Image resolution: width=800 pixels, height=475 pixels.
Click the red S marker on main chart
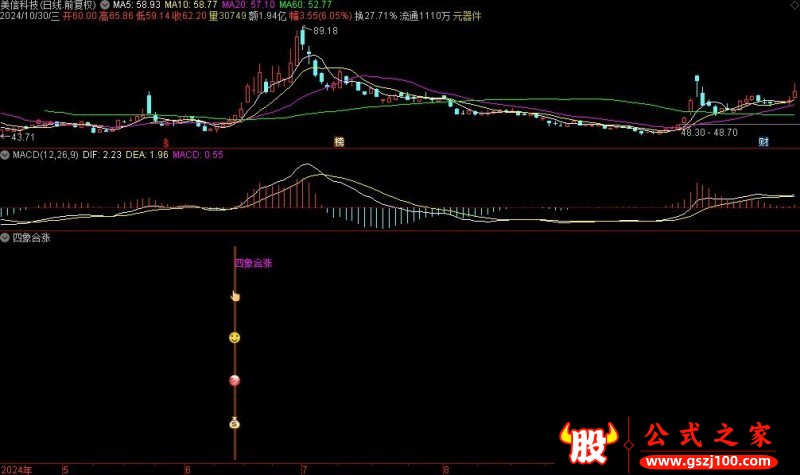click(166, 143)
